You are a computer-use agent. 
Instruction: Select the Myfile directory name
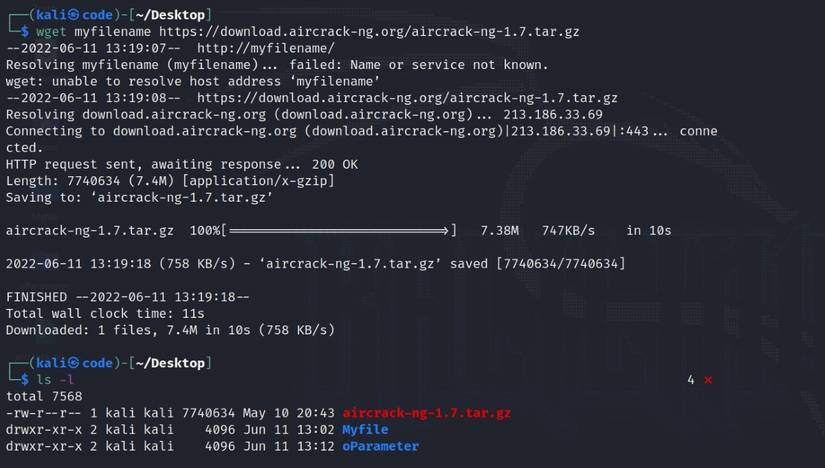pyautogui.click(x=365, y=429)
